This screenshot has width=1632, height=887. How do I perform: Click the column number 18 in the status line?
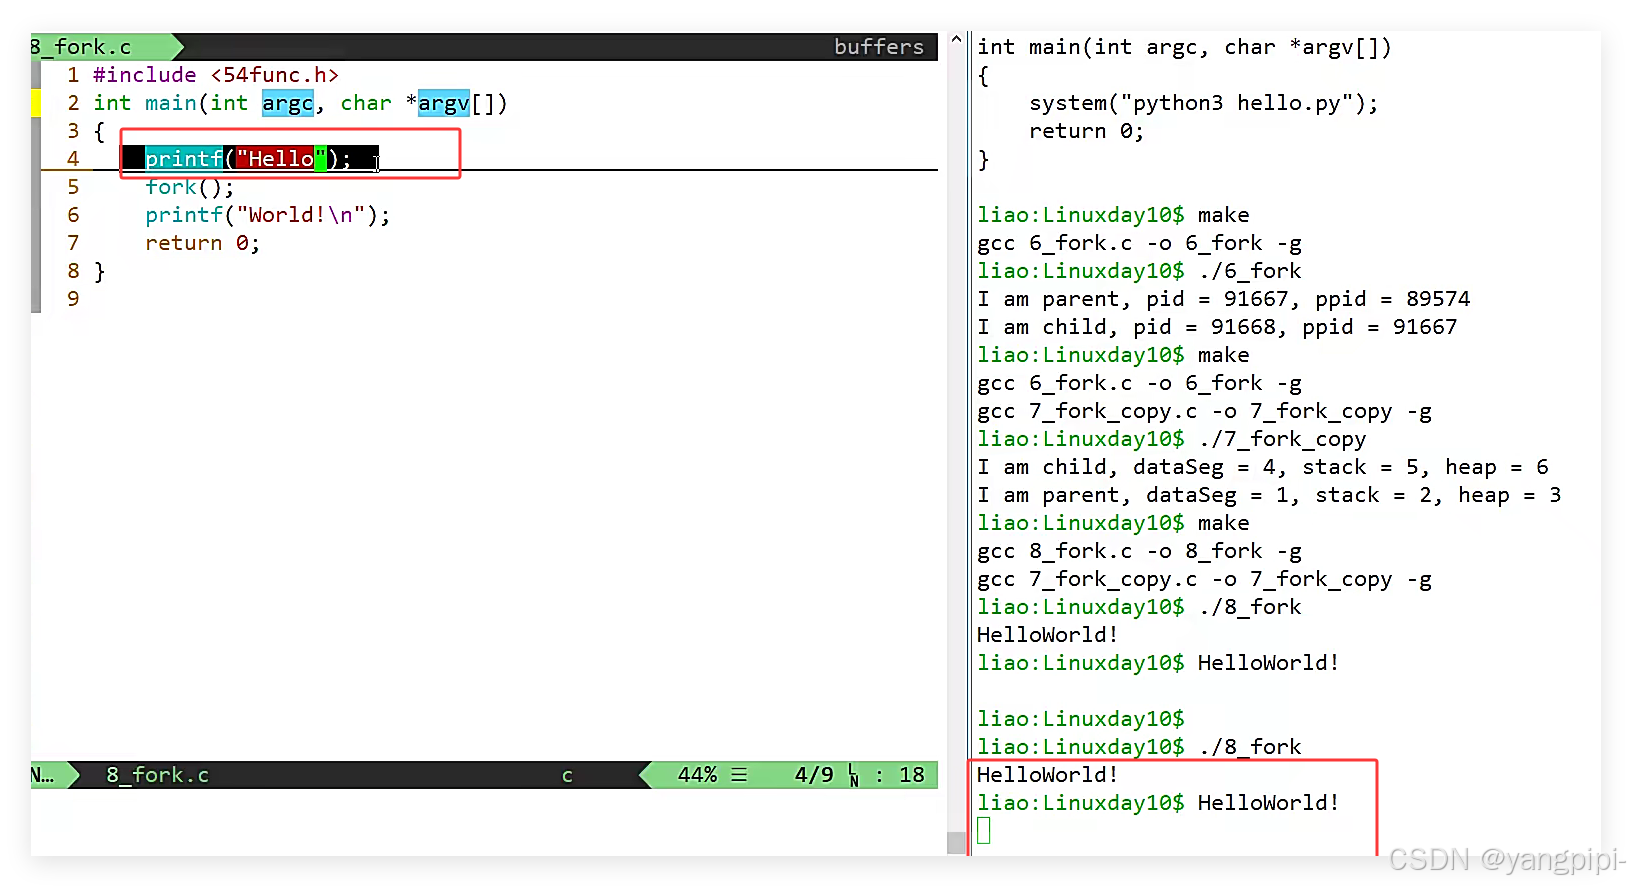point(912,775)
